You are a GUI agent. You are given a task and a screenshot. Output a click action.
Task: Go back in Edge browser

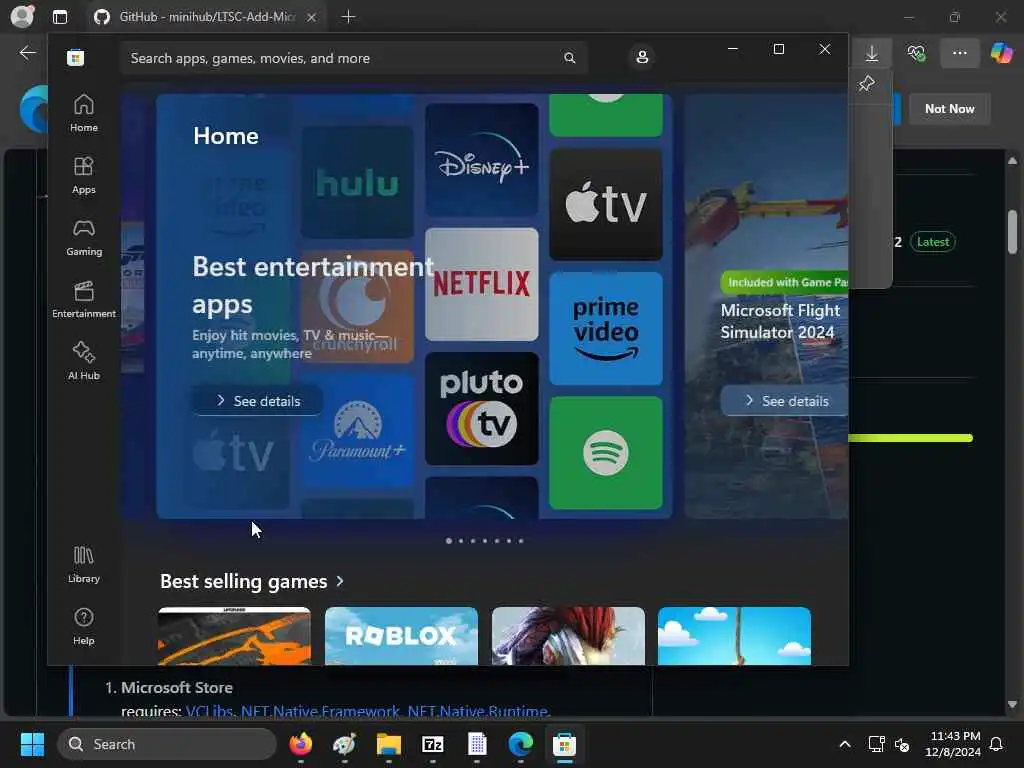pos(27,53)
